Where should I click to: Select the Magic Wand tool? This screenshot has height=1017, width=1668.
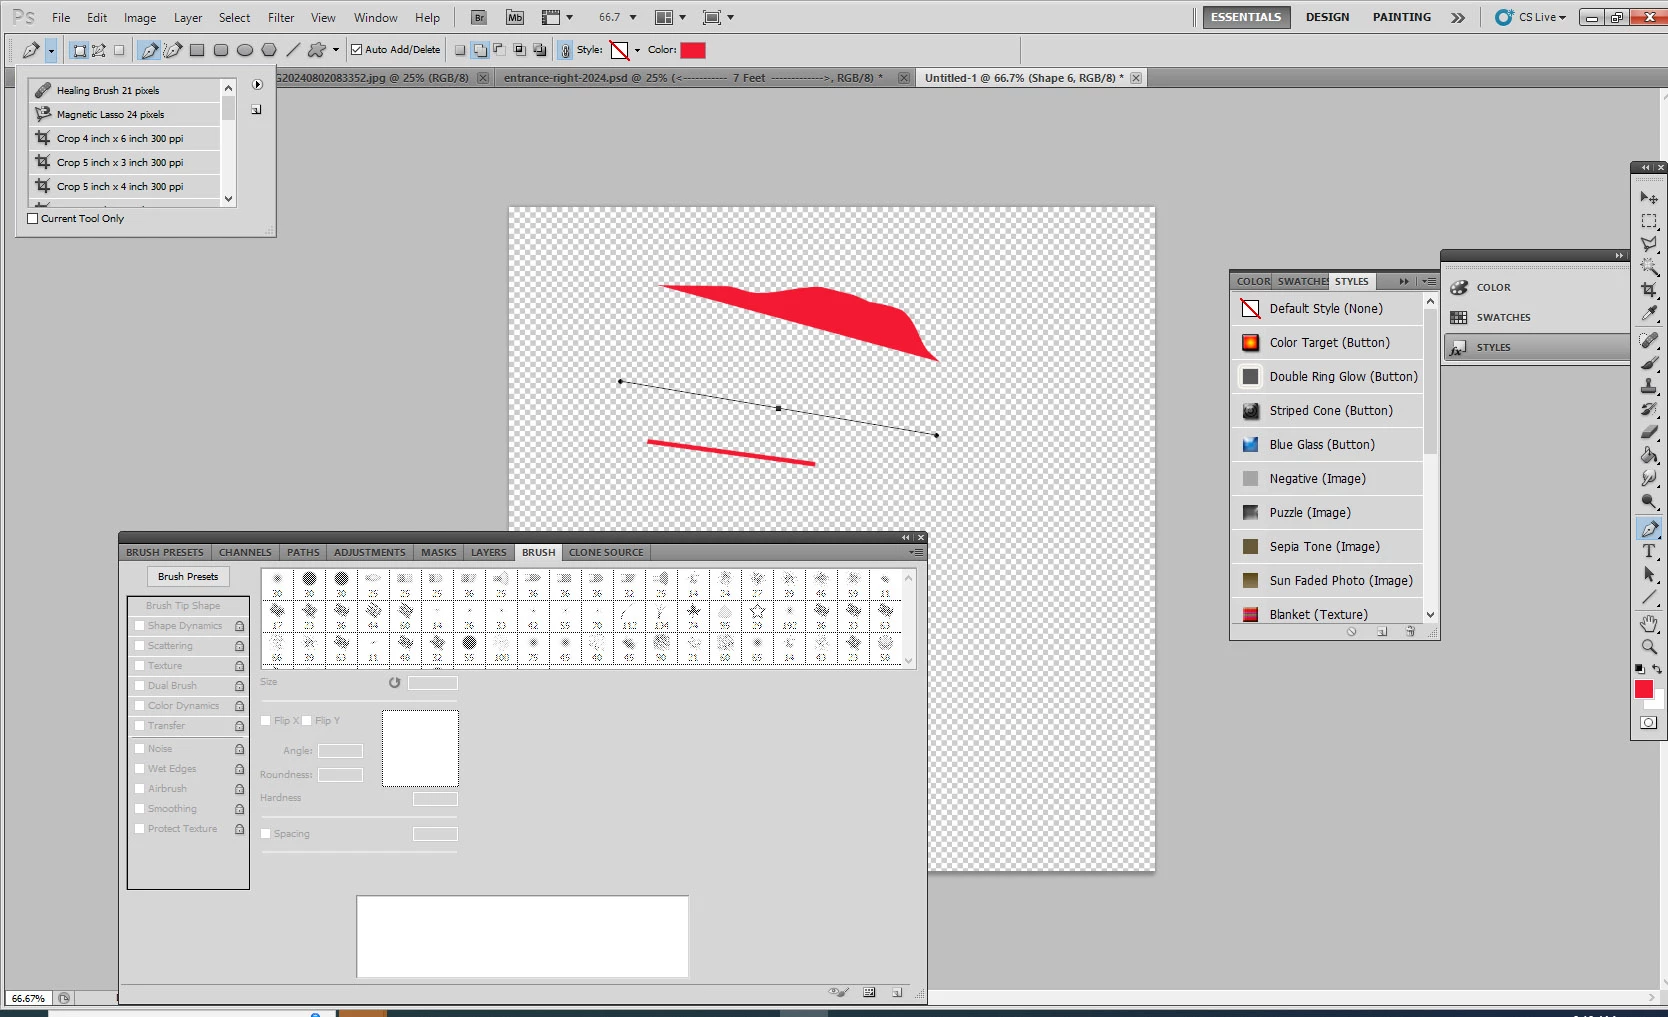[x=1649, y=267]
